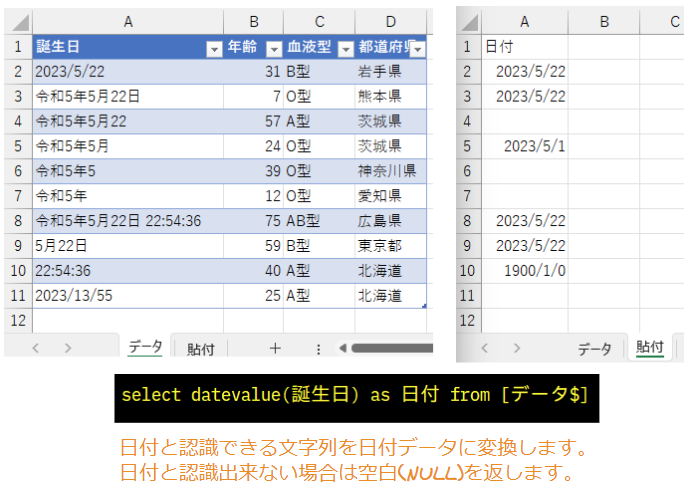Click cell containing 令和5年5 in row 6
The height and width of the screenshot is (489, 687).
pos(128,171)
